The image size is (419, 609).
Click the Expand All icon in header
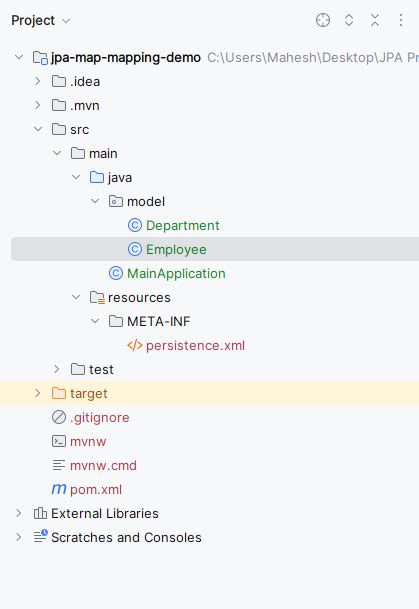[349, 20]
